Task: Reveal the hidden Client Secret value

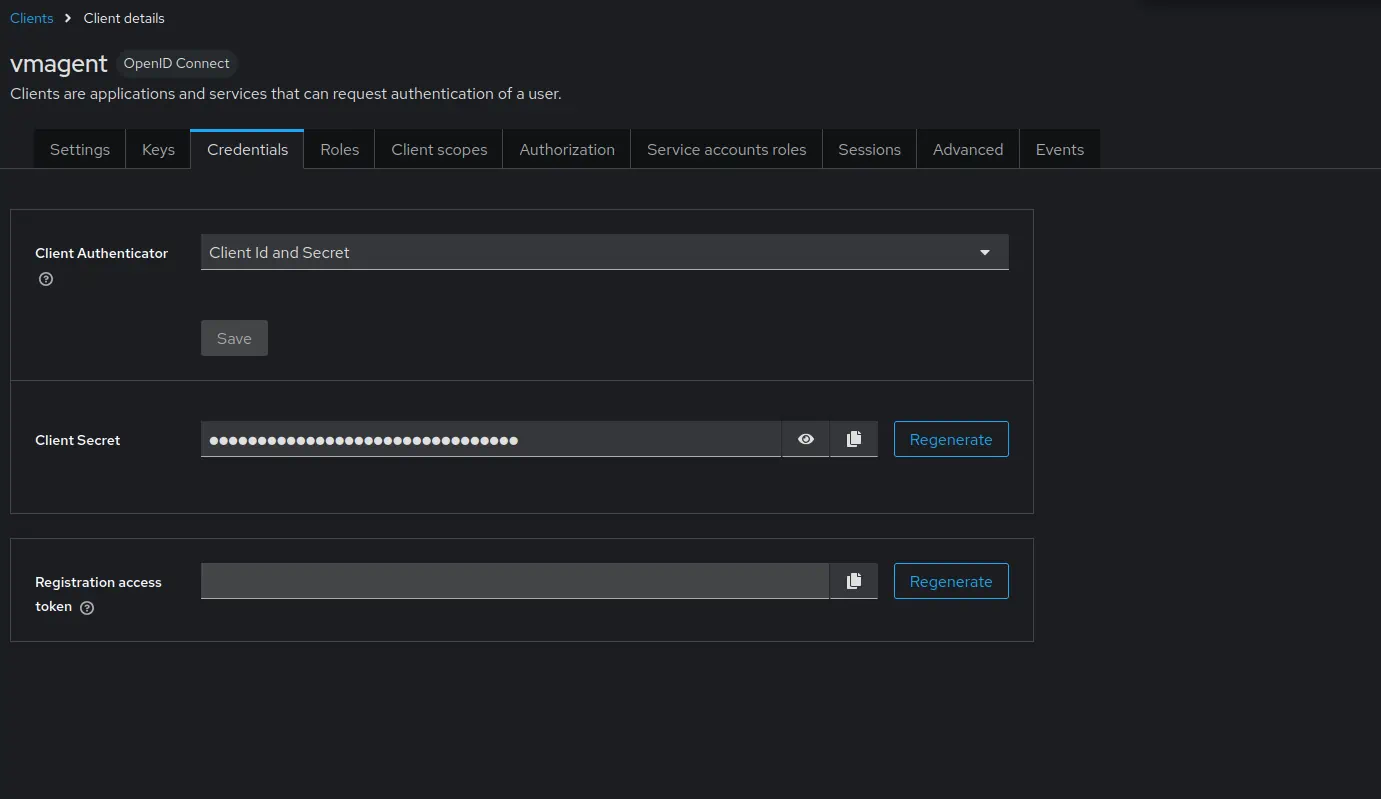Action: click(805, 439)
